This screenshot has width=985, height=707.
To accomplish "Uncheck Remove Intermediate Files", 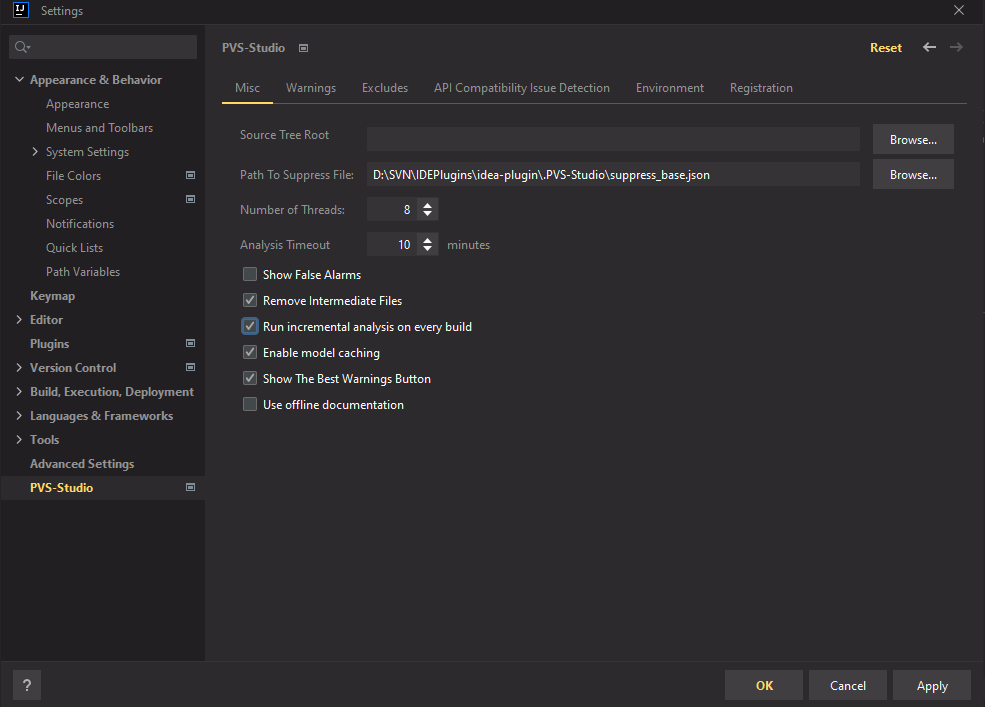I will tap(250, 300).
